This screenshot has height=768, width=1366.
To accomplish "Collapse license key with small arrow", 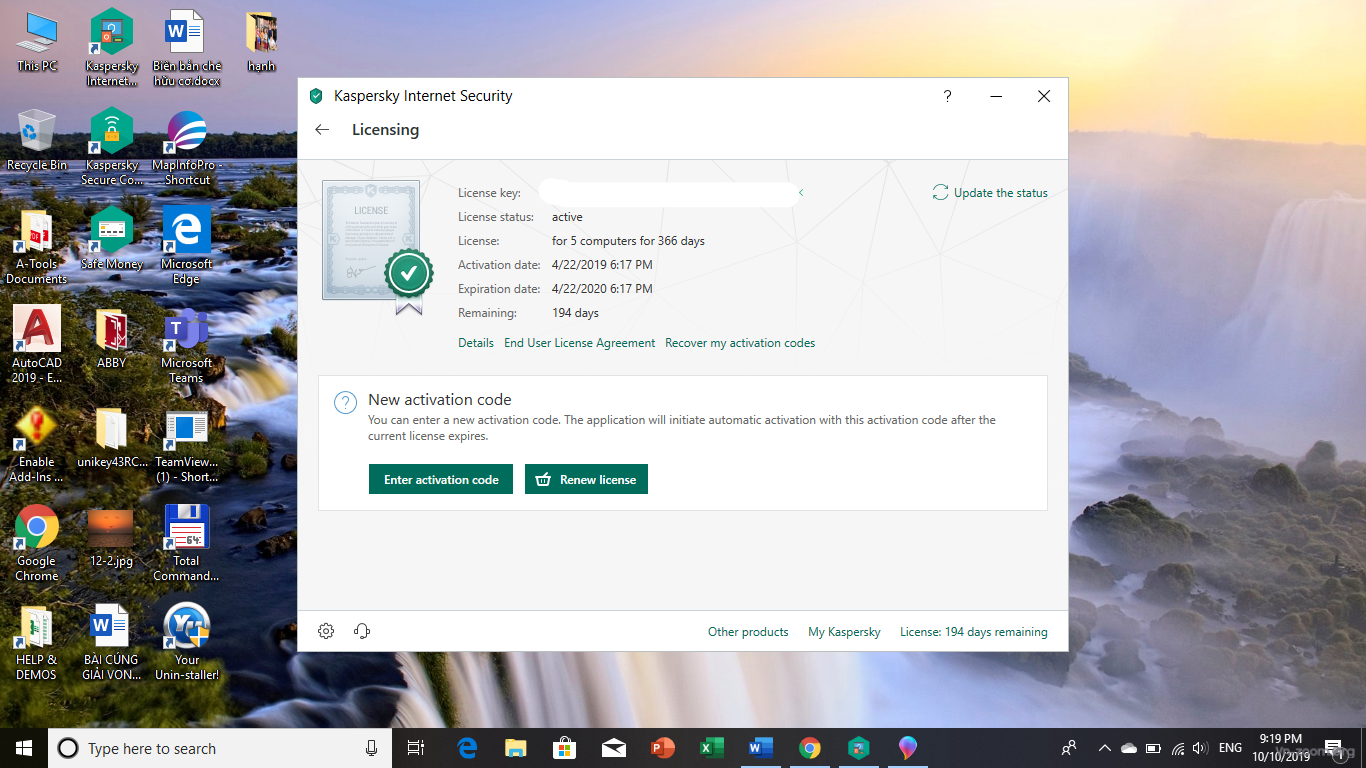I will coord(801,193).
